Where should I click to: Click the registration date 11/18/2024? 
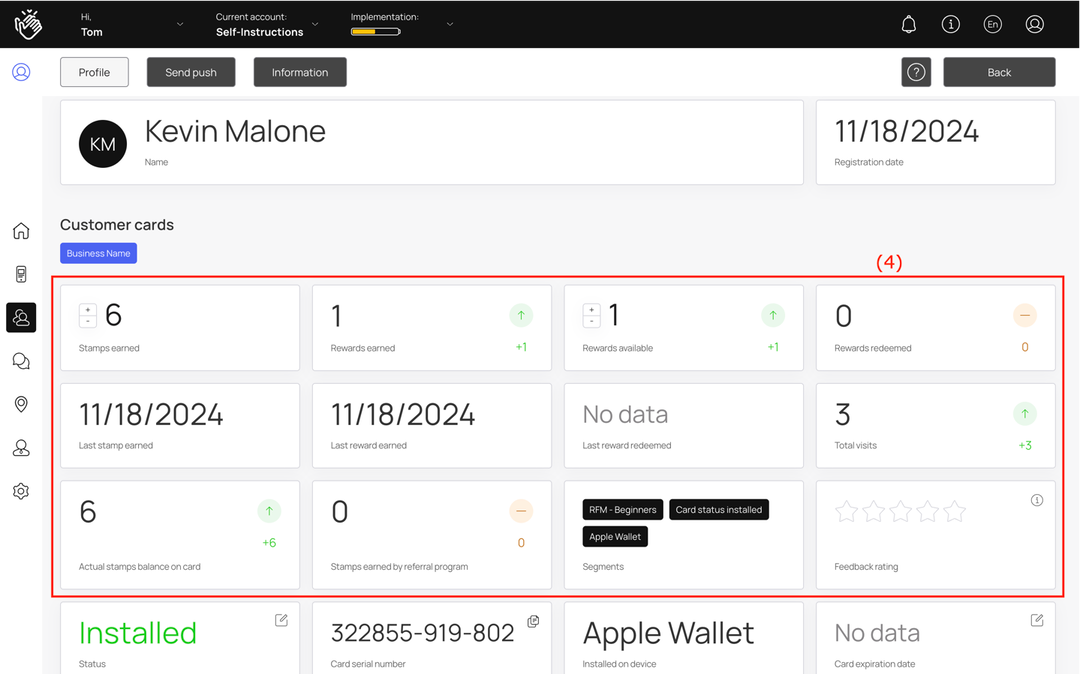tap(906, 131)
